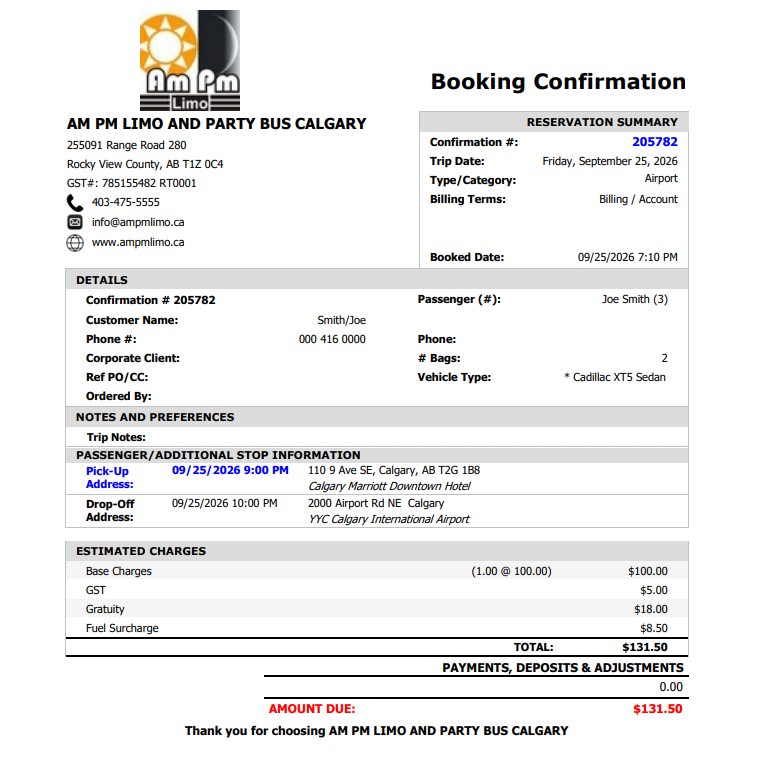Screen dimensions: 758x778
Task: Select Rocky View County, AB T1Z 0C4
Action: [145, 164]
